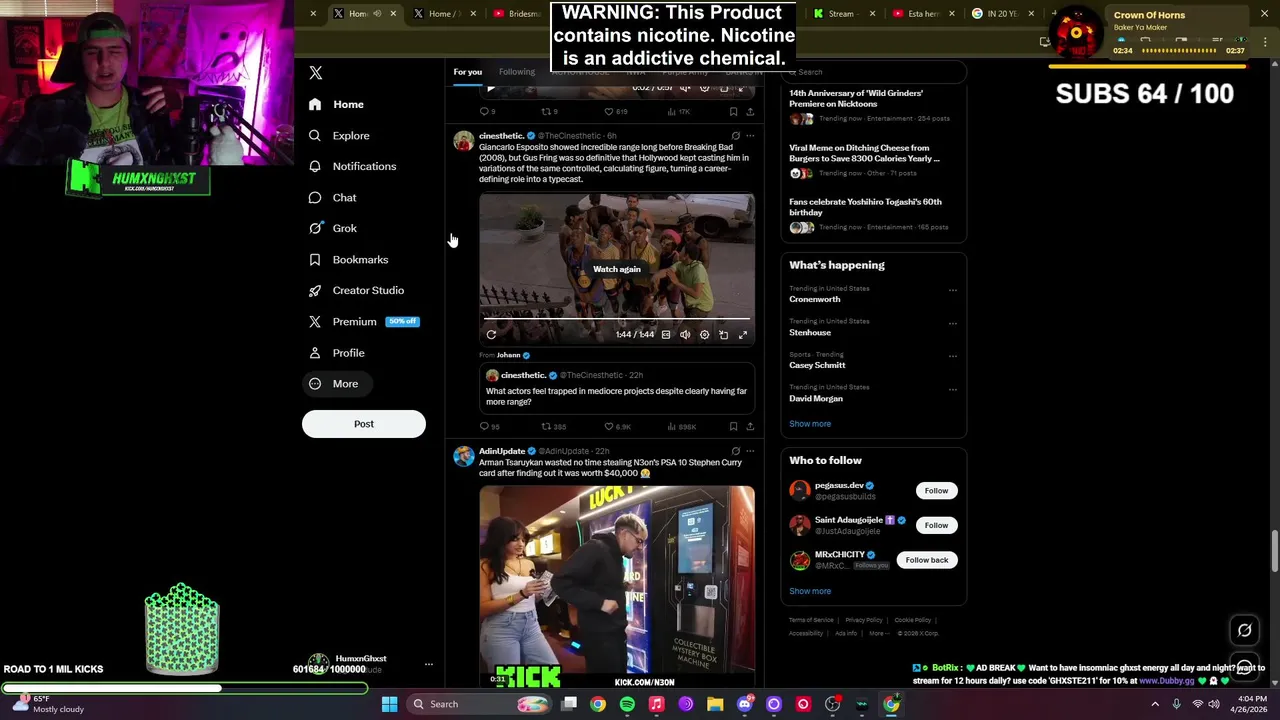Click the Grok floating button

tap(1245, 630)
